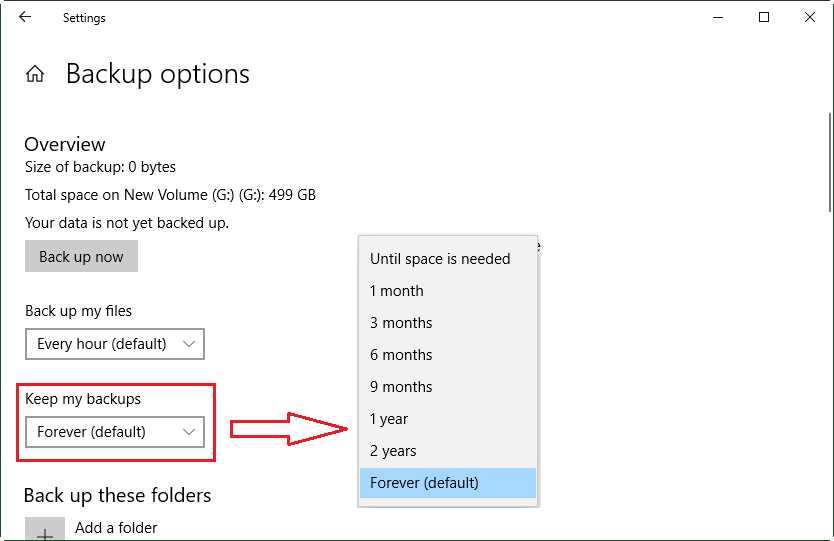Screen dimensions: 834x541
Task: Click the plus icon for Add a folder
Action: (x=45, y=531)
